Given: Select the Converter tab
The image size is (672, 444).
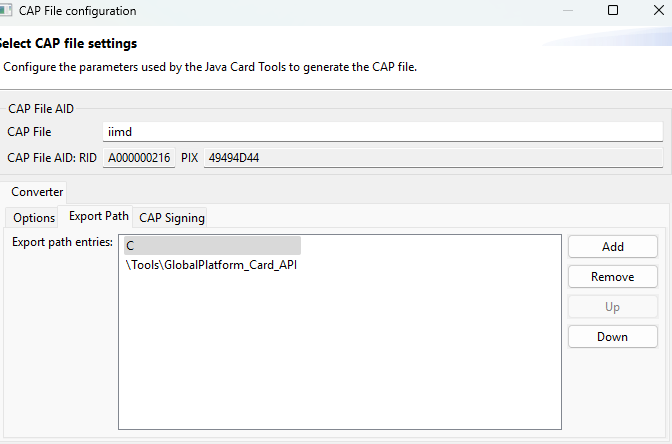Looking at the screenshot, I should 37,192.
